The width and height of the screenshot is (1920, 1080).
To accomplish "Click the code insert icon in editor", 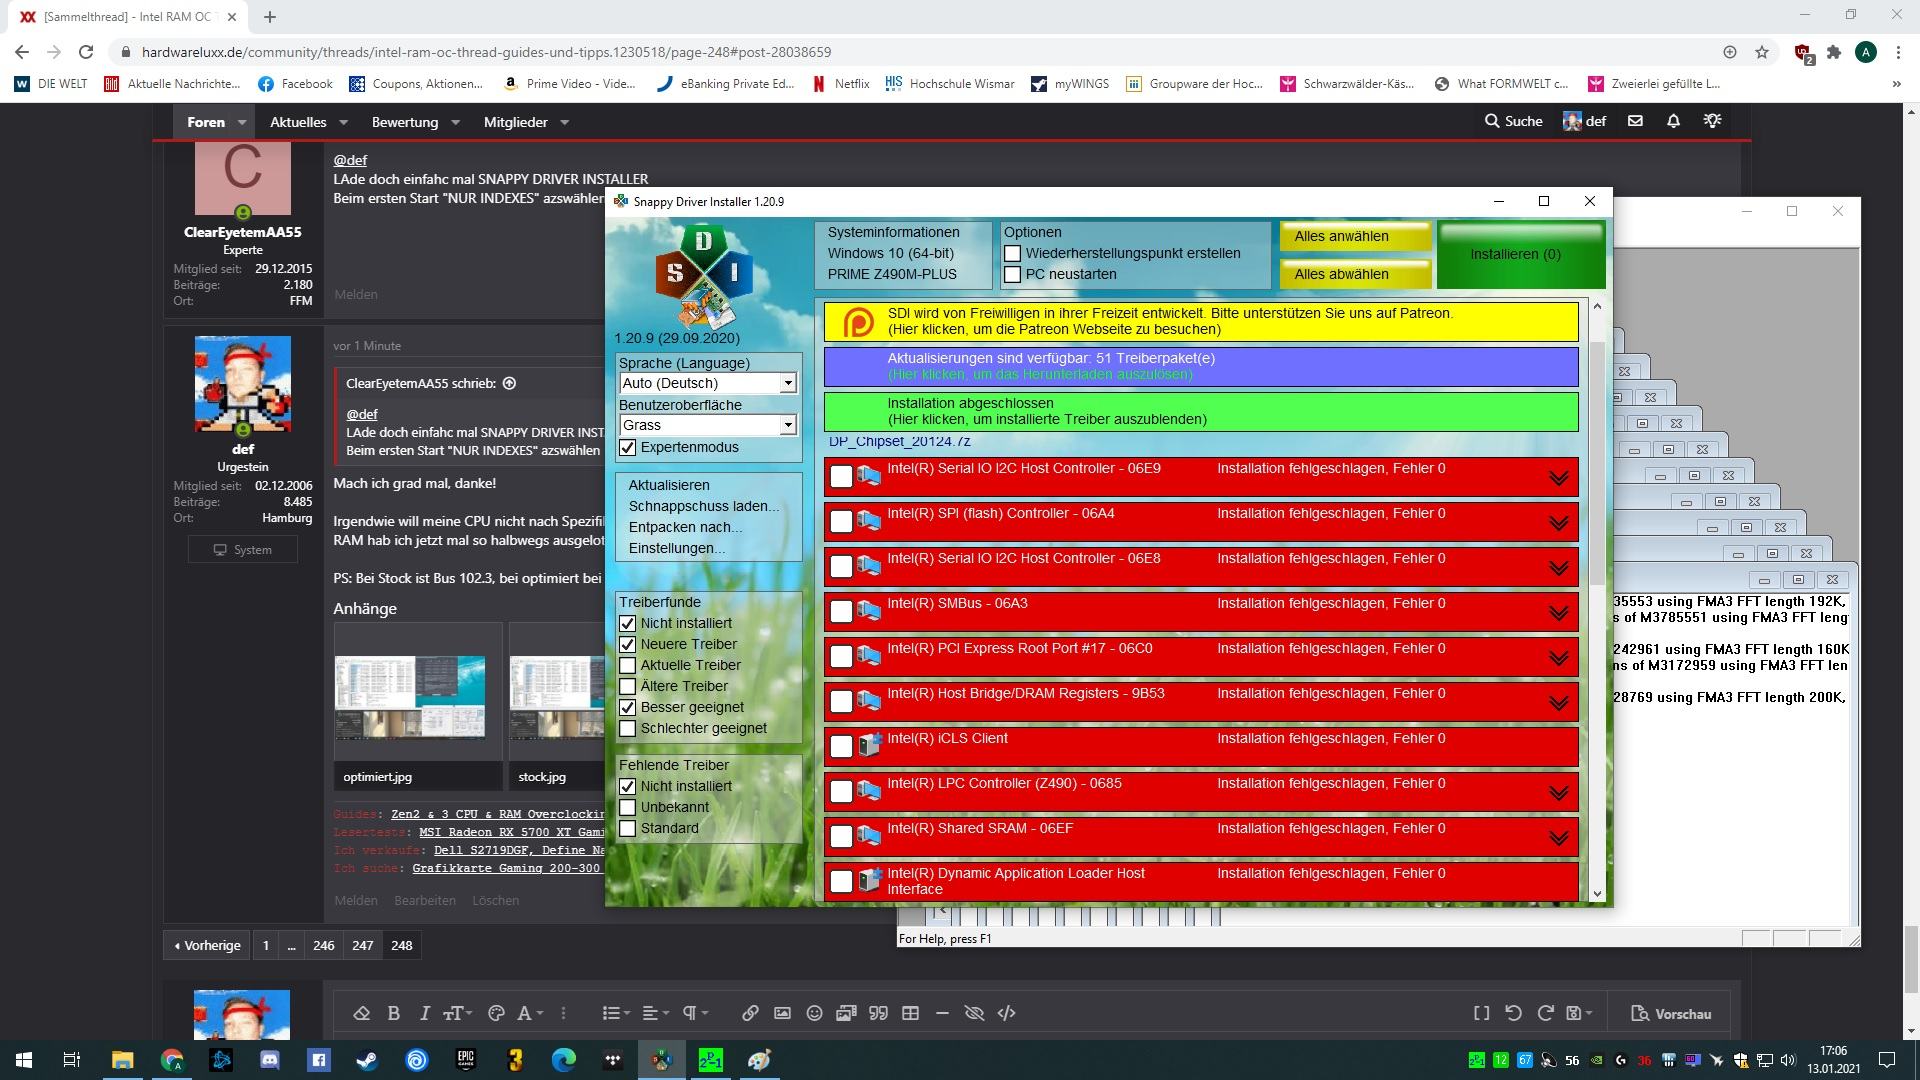I will pos(1006,1013).
